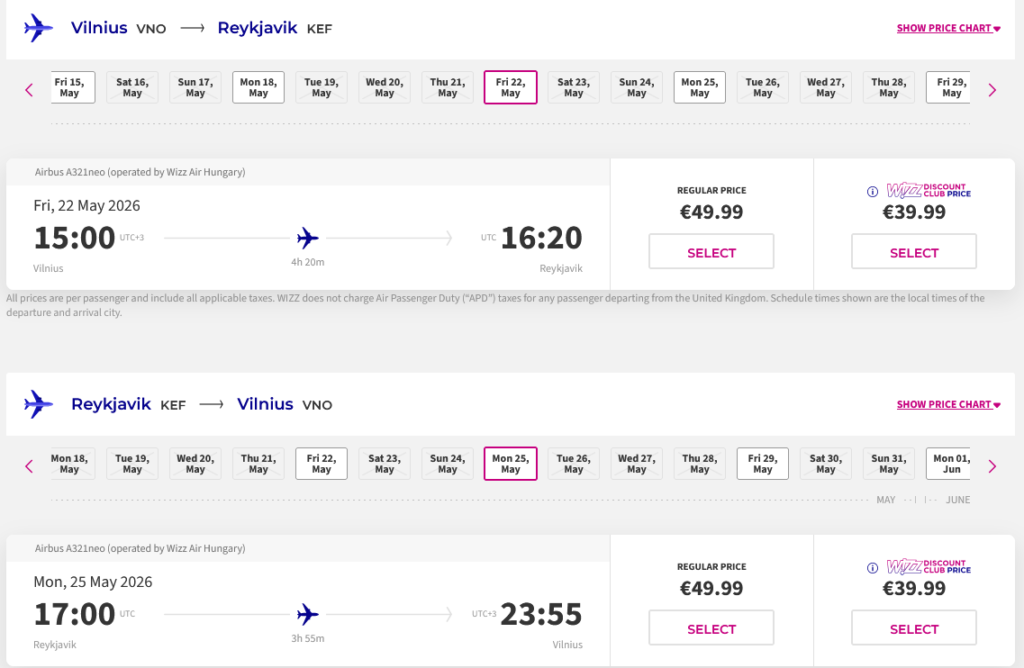Choose Mon 25, May outbound date
1024x668 pixels.
(699, 88)
